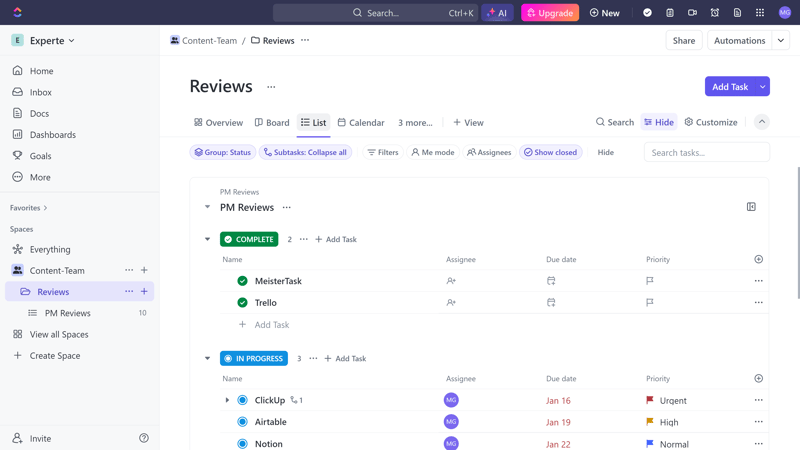Open the new doc icon in top bar

tap(737, 13)
